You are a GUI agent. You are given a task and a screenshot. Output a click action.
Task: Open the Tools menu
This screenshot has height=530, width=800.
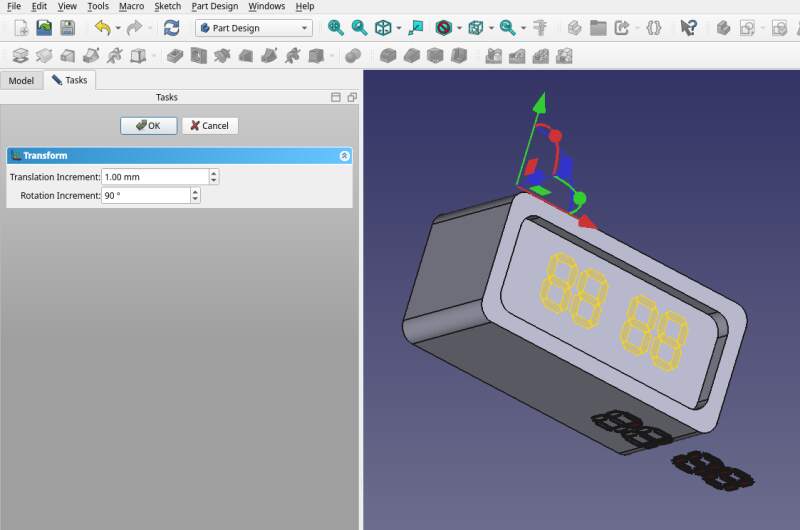(98, 6)
